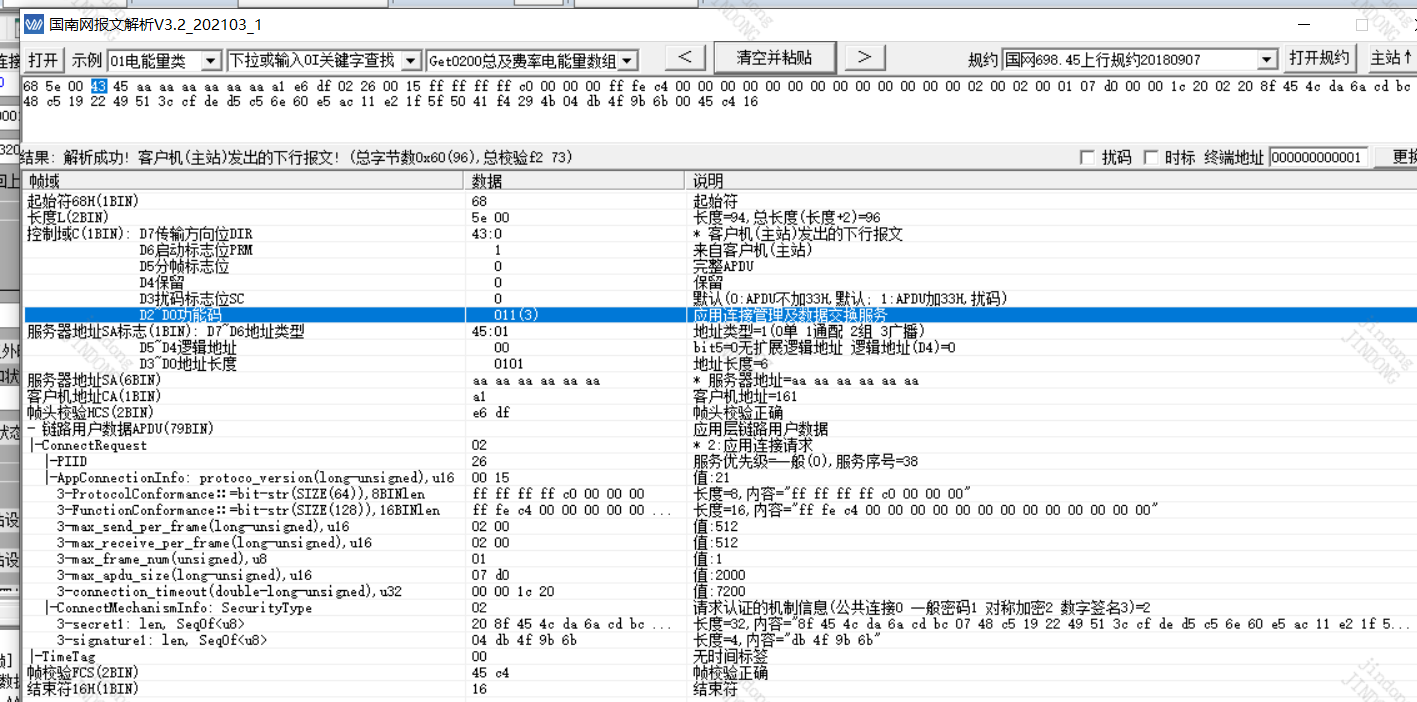Select the D3扰码标志位SC row
The image size is (1417, 702).
point(718,298)
